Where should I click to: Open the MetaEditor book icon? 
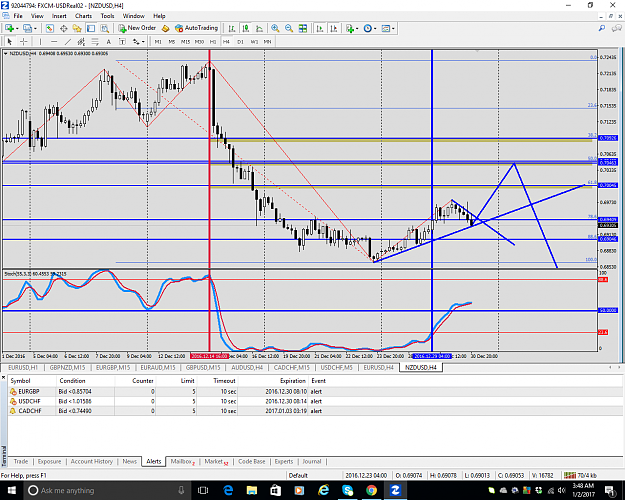click(x=166, y=28)
